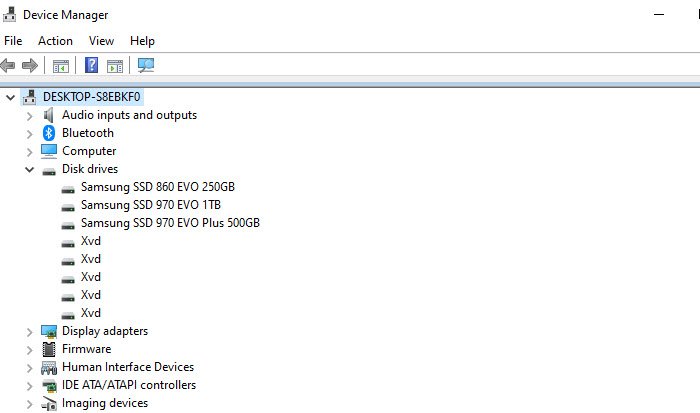Click the Show/Hide Action Pane toolbar icon
Image resolution: width=700 pixels, height=413 pixels.
click(x=115, y=66)
